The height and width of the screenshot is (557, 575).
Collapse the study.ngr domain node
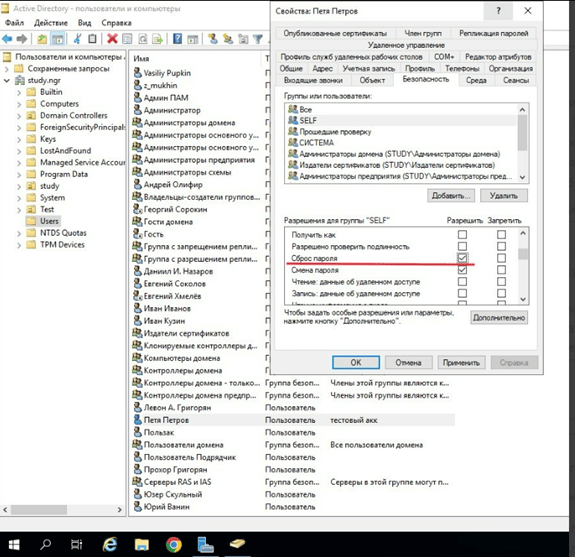click(7, 80)
